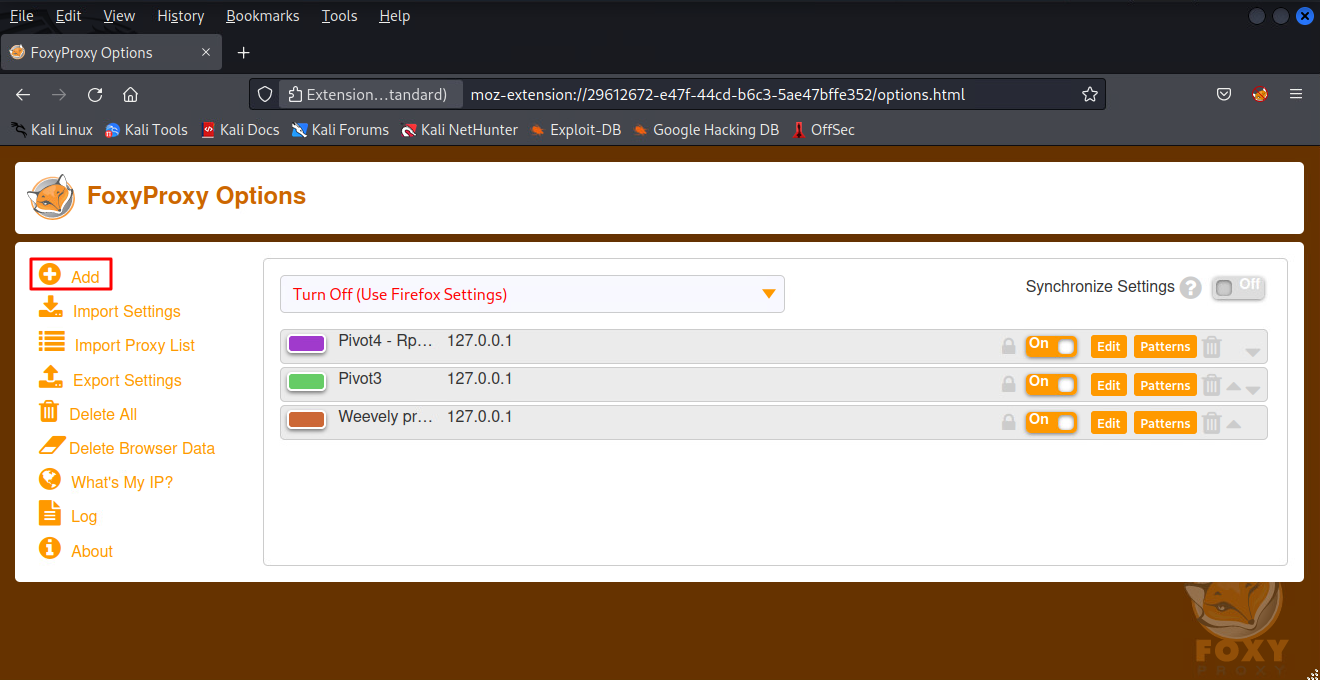Open the proxy mode dropdown
This screenshot has width=1320, height=680.
[532, 294]
